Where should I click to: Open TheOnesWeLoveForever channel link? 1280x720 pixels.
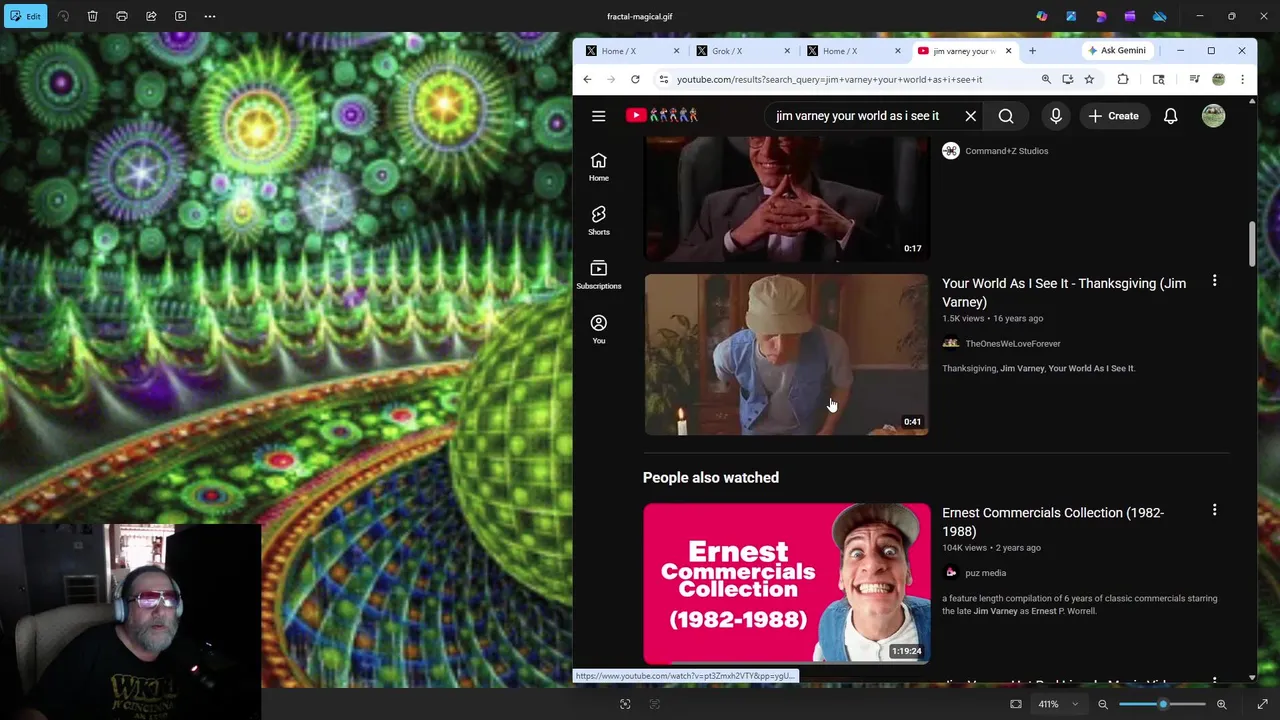click(x=1012, y=343)
